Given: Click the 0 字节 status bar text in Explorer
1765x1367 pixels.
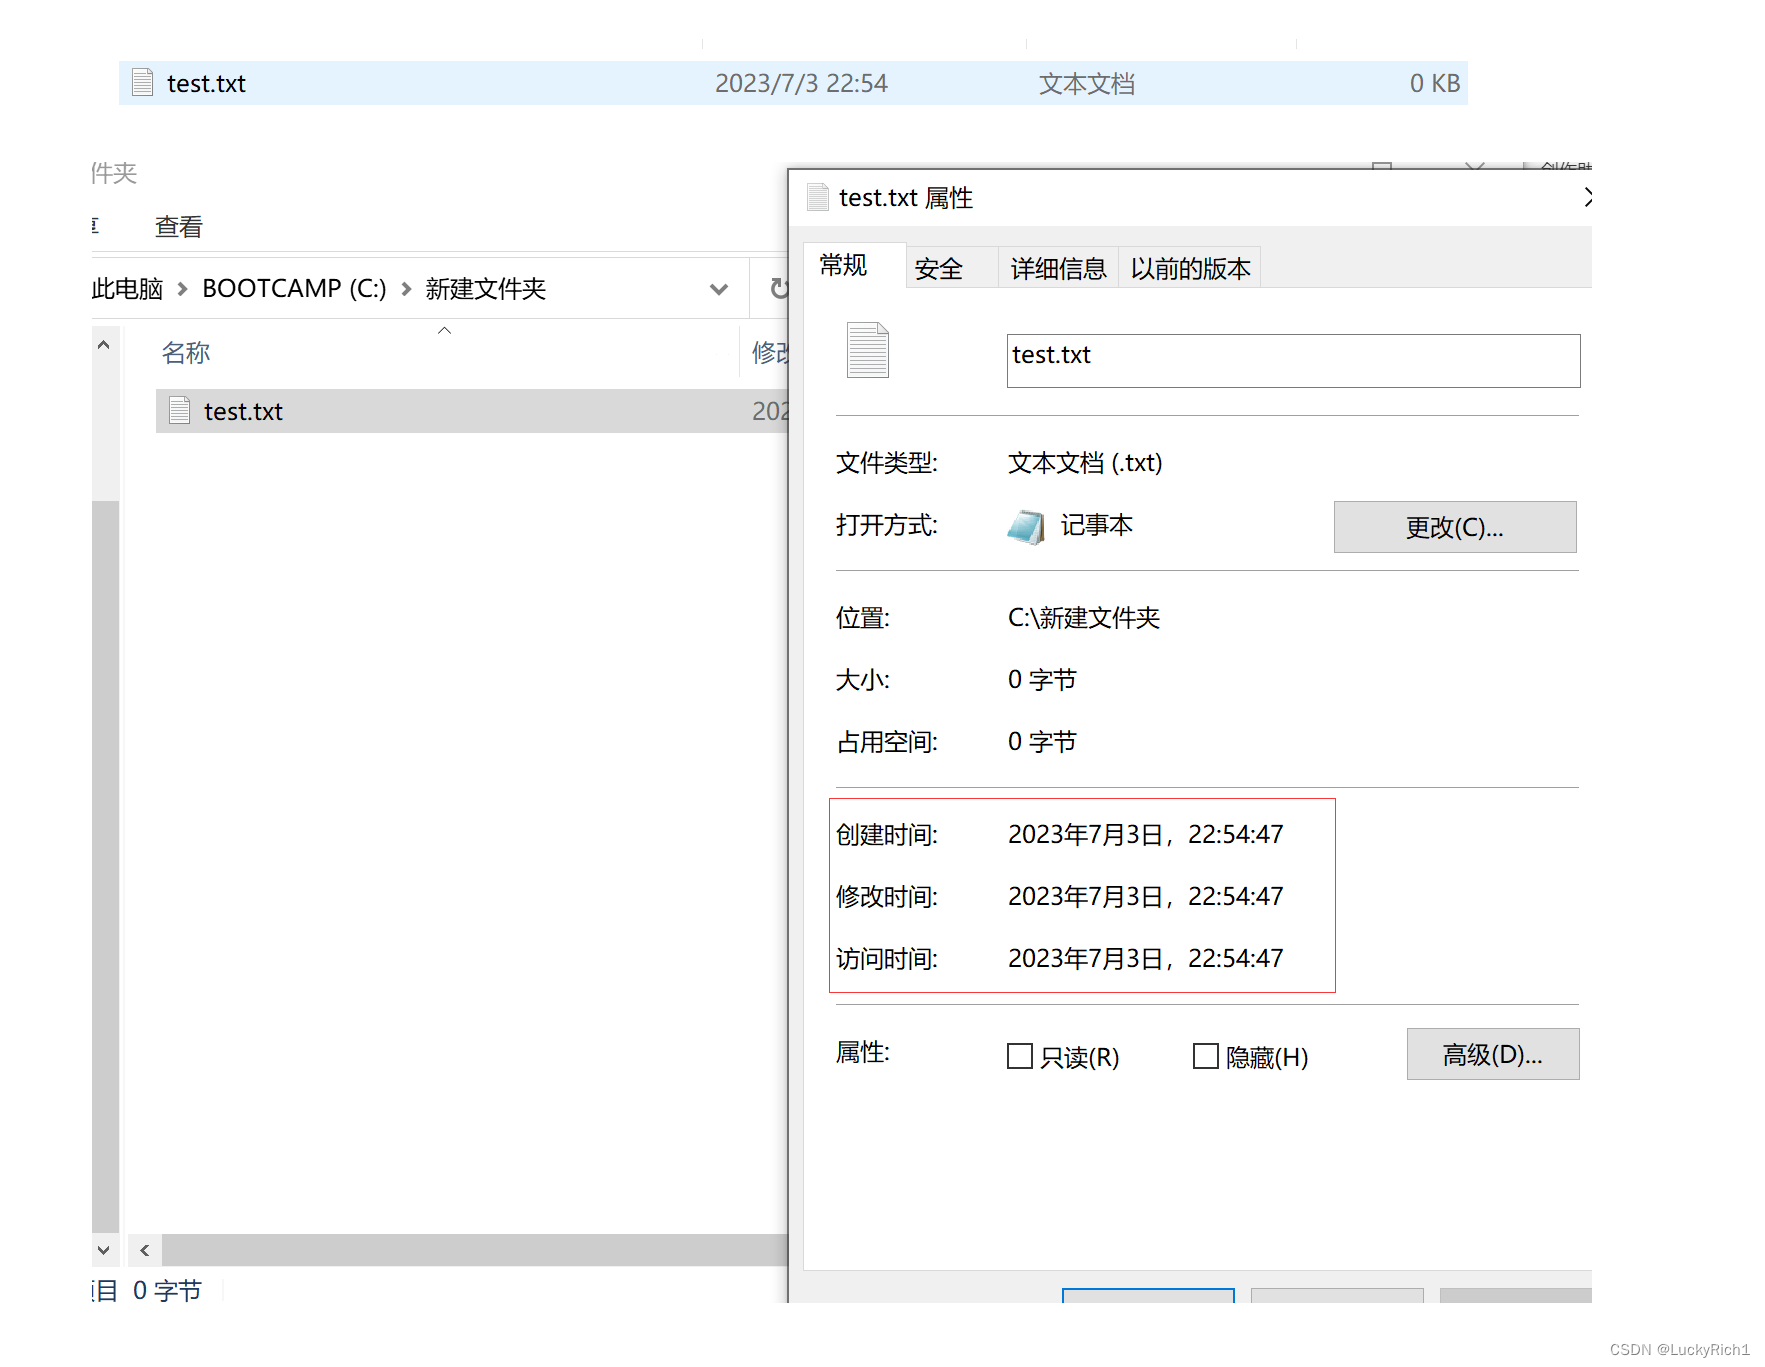Looking at the screenshot, I should tap(167, 1291).
